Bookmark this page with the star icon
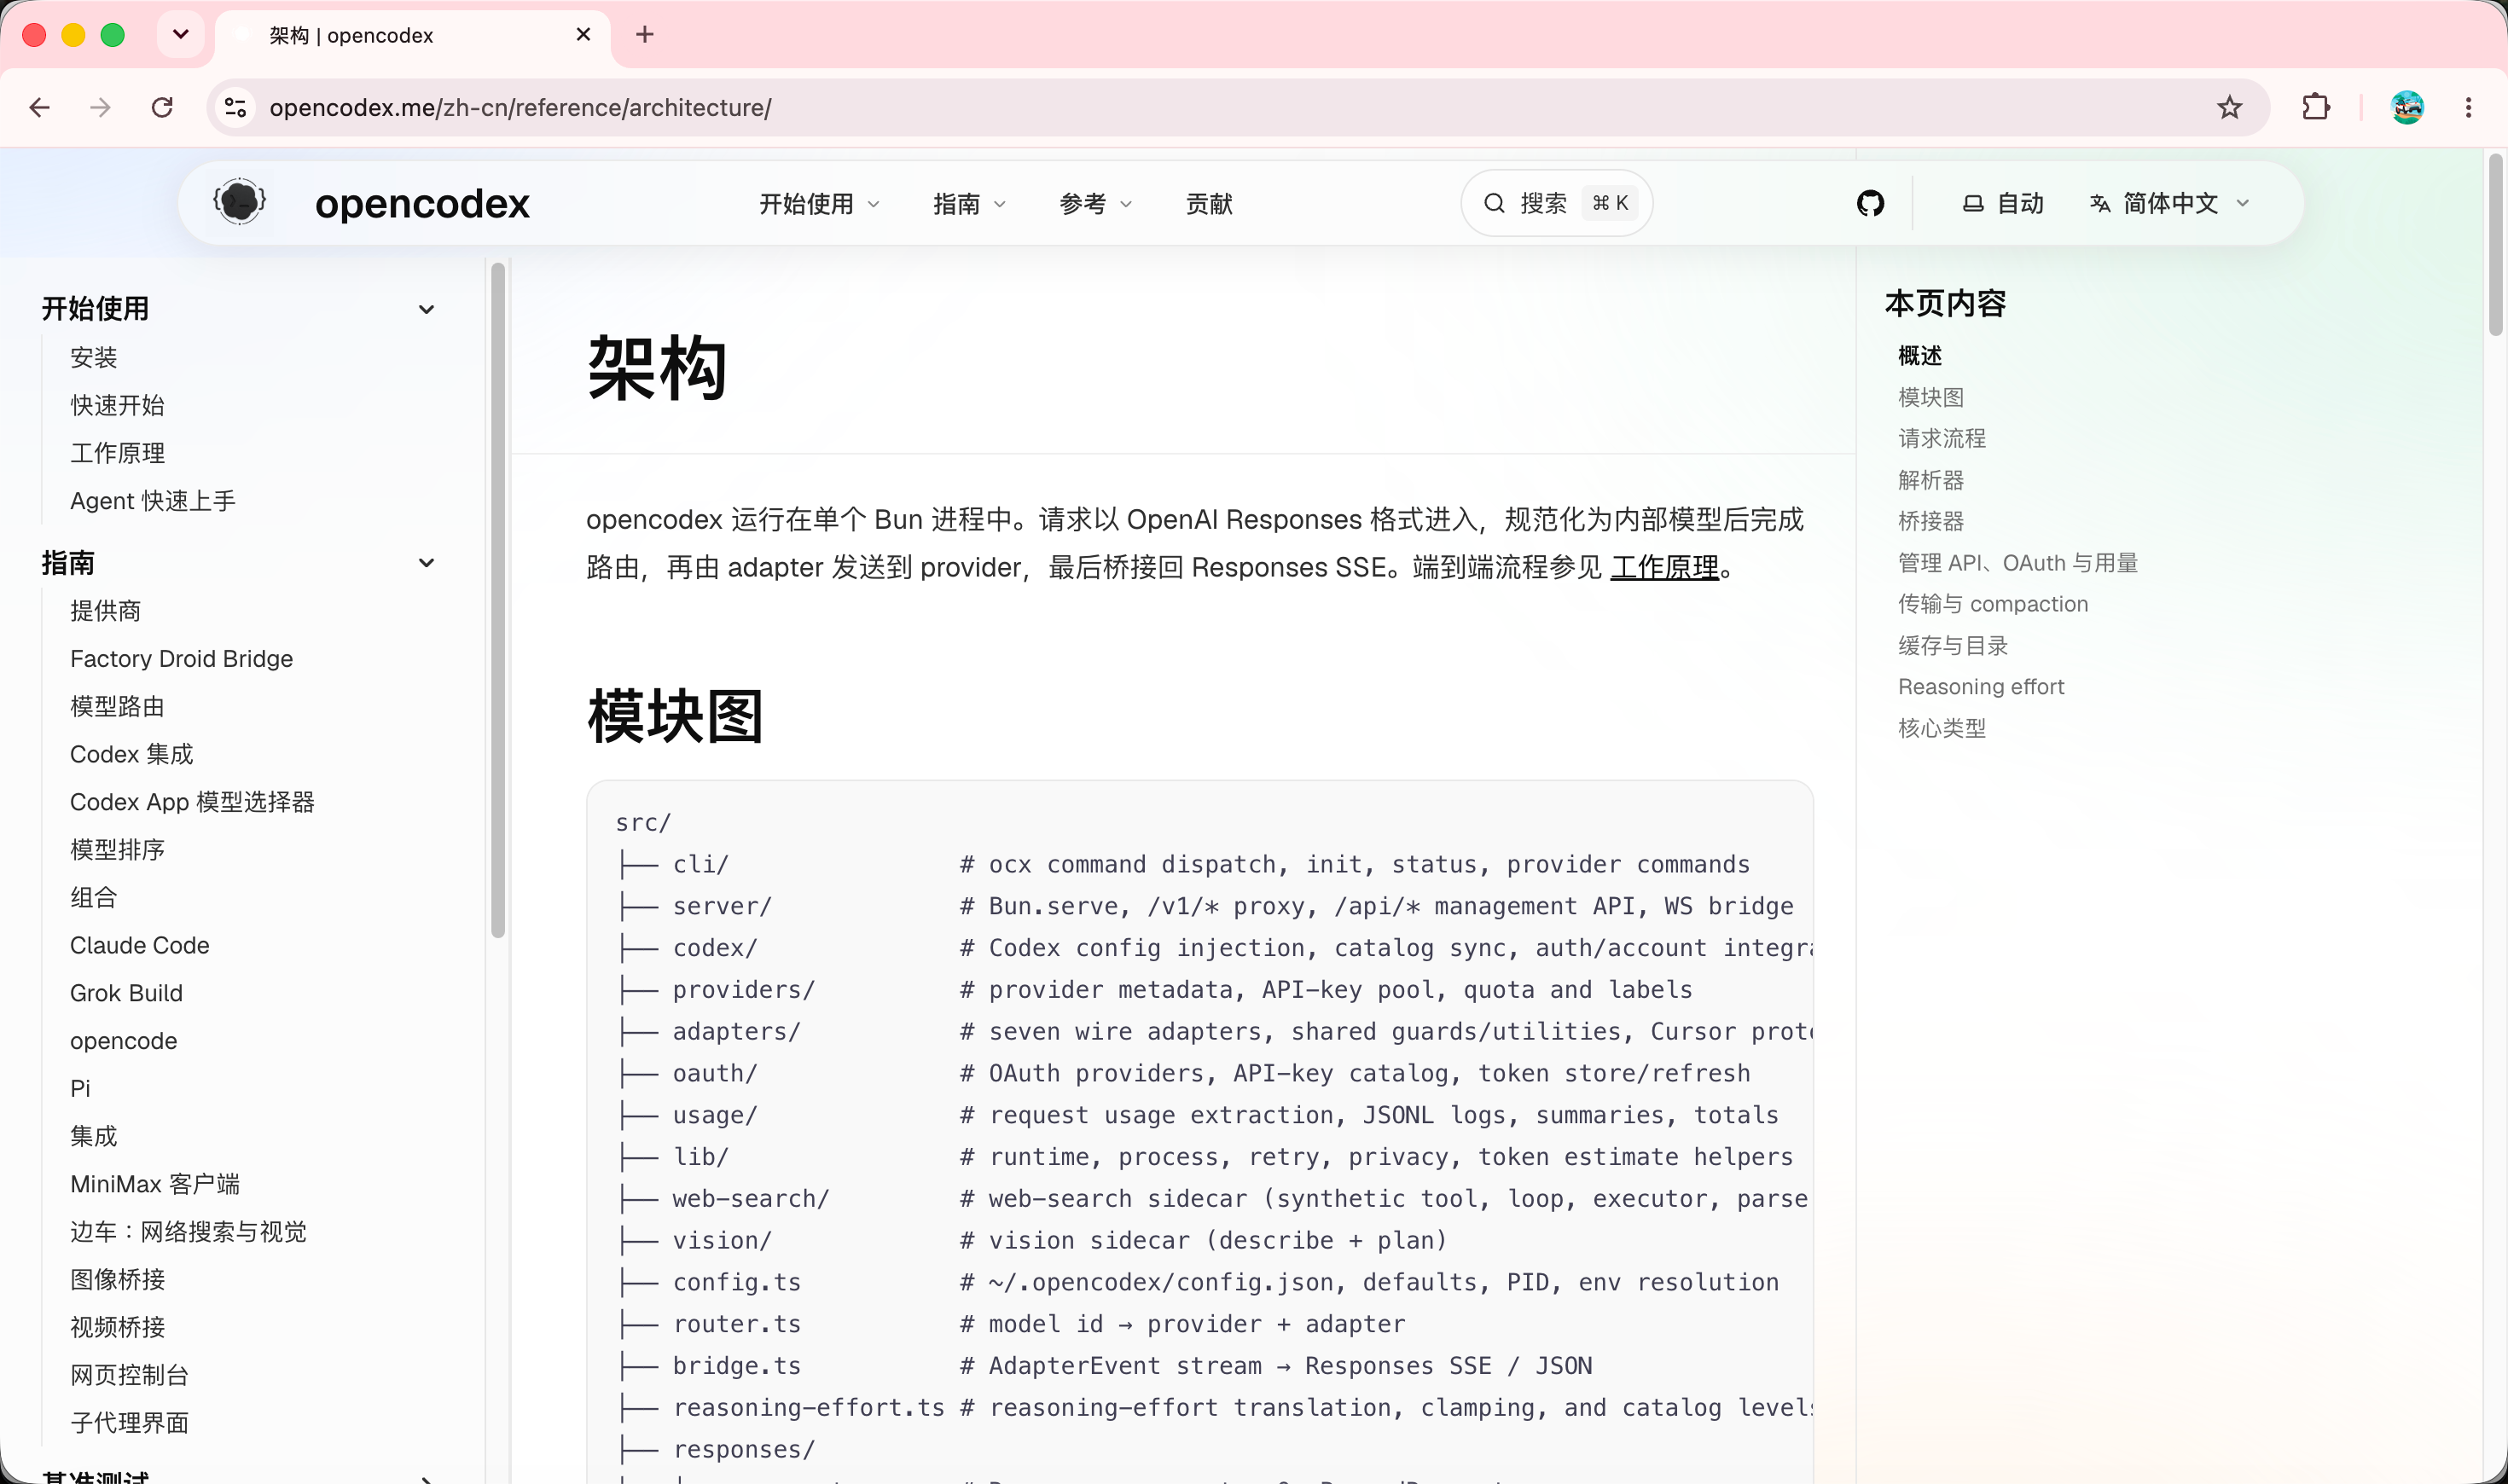The width and height of the screenshot is (2508, 1484). [x=2229, y=107]
